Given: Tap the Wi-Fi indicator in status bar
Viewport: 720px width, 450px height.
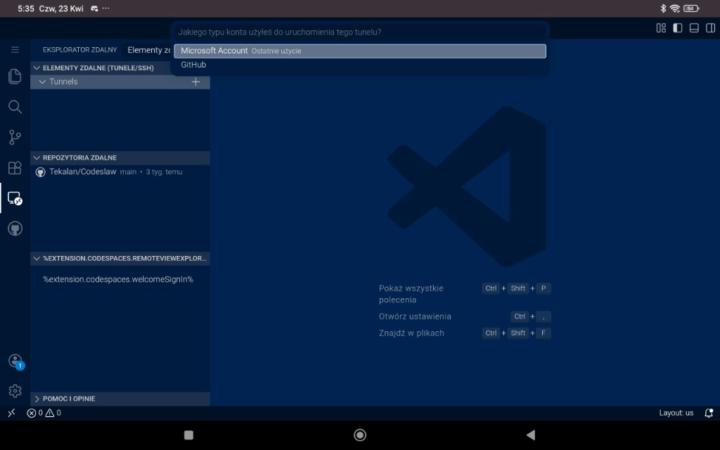Looking at the screenshot, I should click(675, 8).
